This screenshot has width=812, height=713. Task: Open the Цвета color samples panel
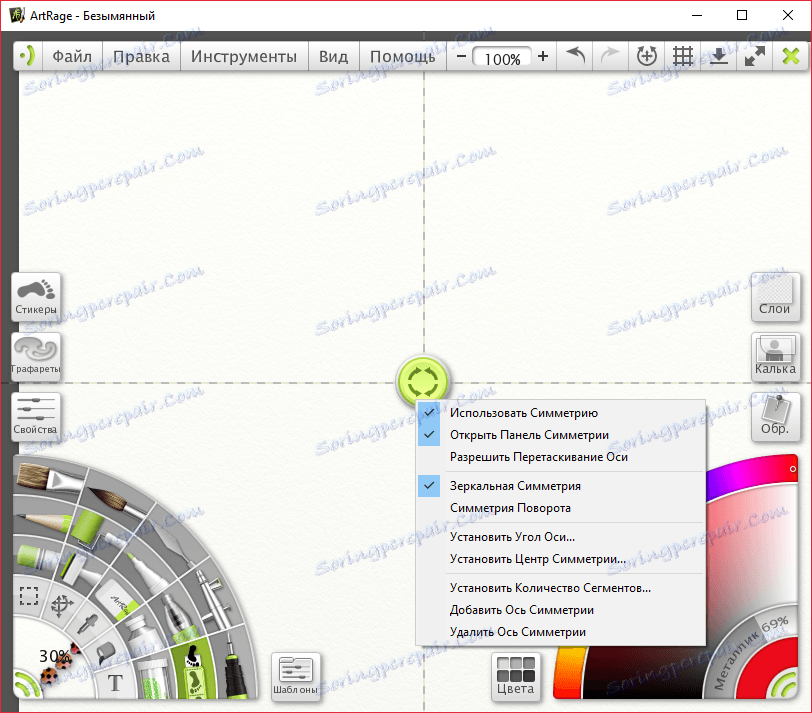515,677
